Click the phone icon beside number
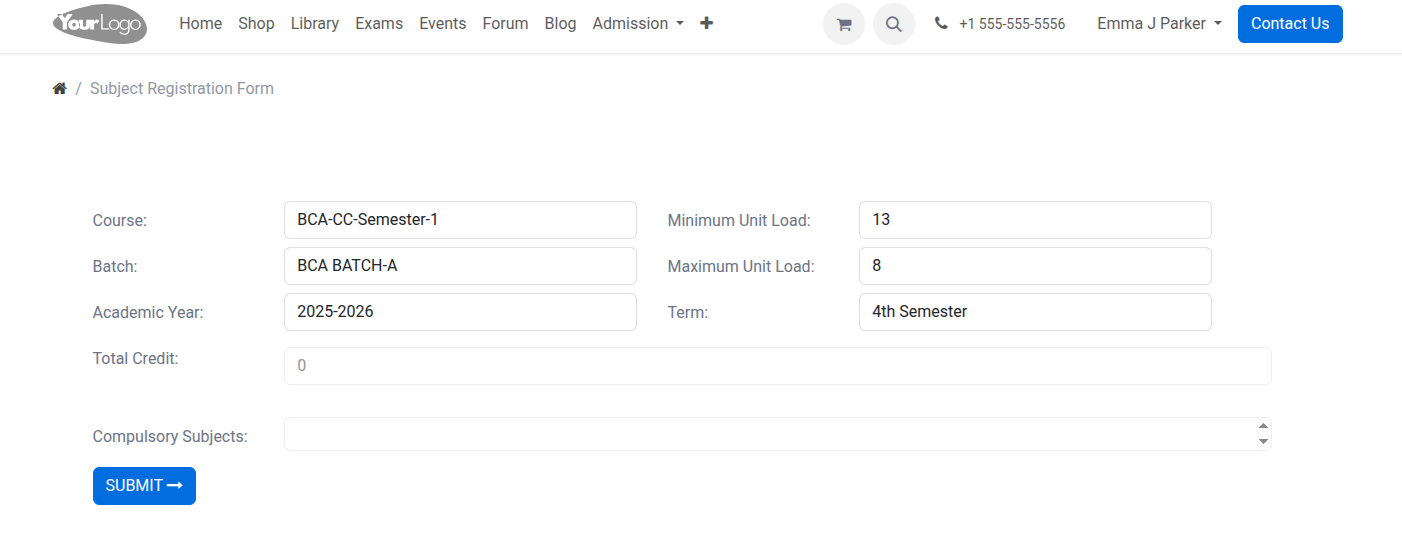 coord(941,23)
